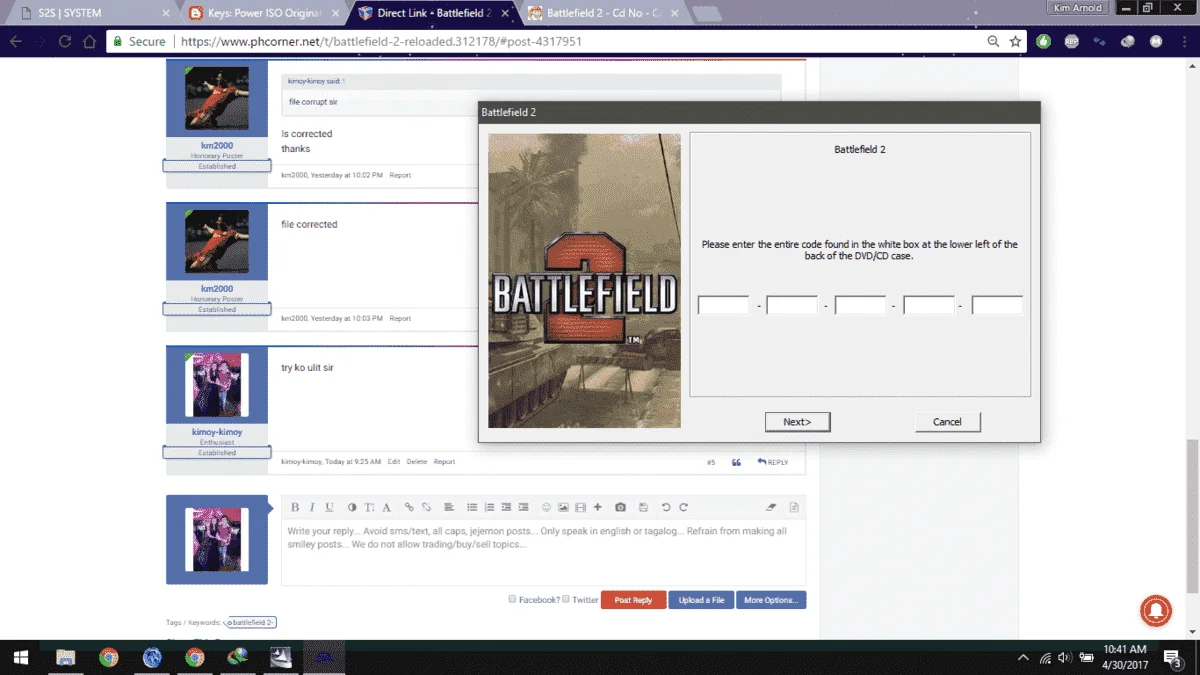This screenshot has height=675, width=1200.
Task: Click km2000 avatar on 'file corrected' post
Action: coord(217,242)
